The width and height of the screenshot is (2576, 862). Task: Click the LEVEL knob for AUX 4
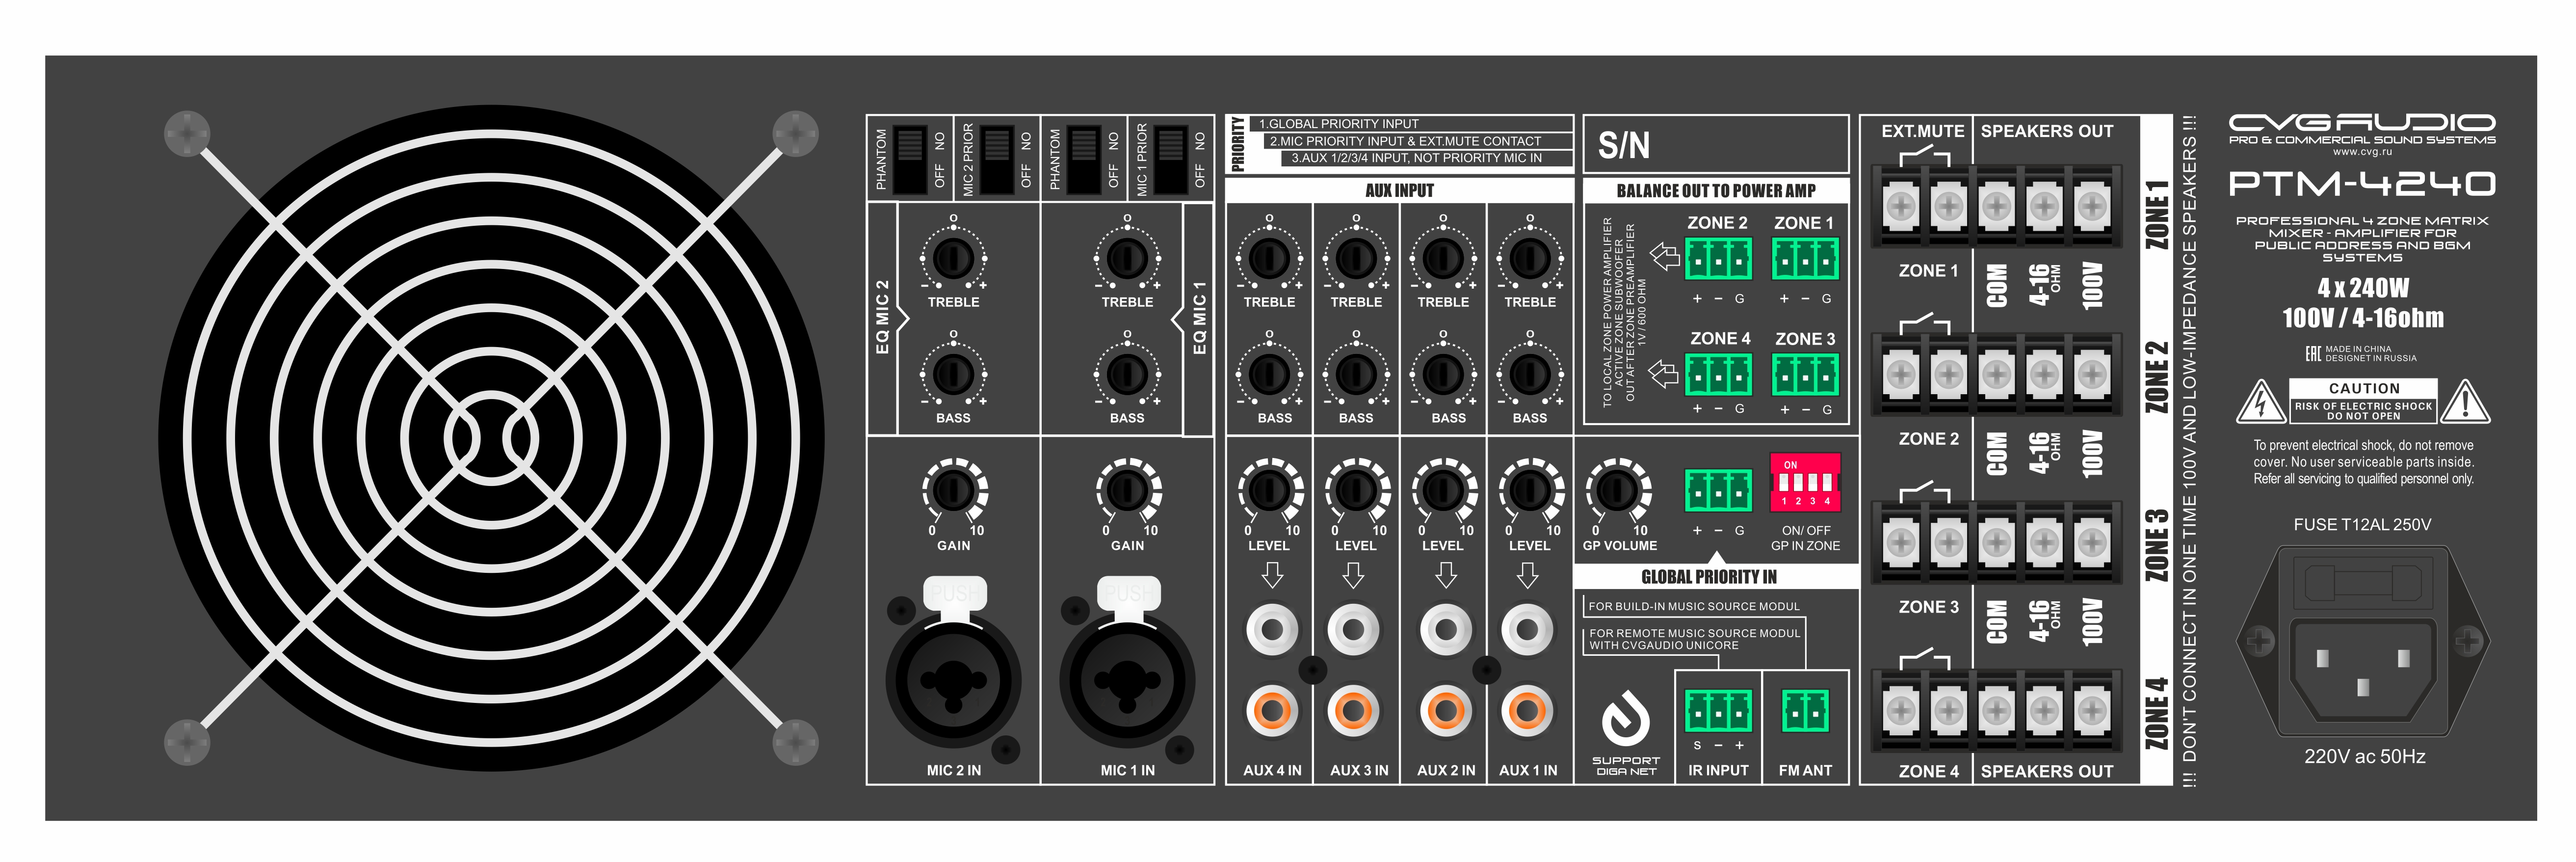1270,490
